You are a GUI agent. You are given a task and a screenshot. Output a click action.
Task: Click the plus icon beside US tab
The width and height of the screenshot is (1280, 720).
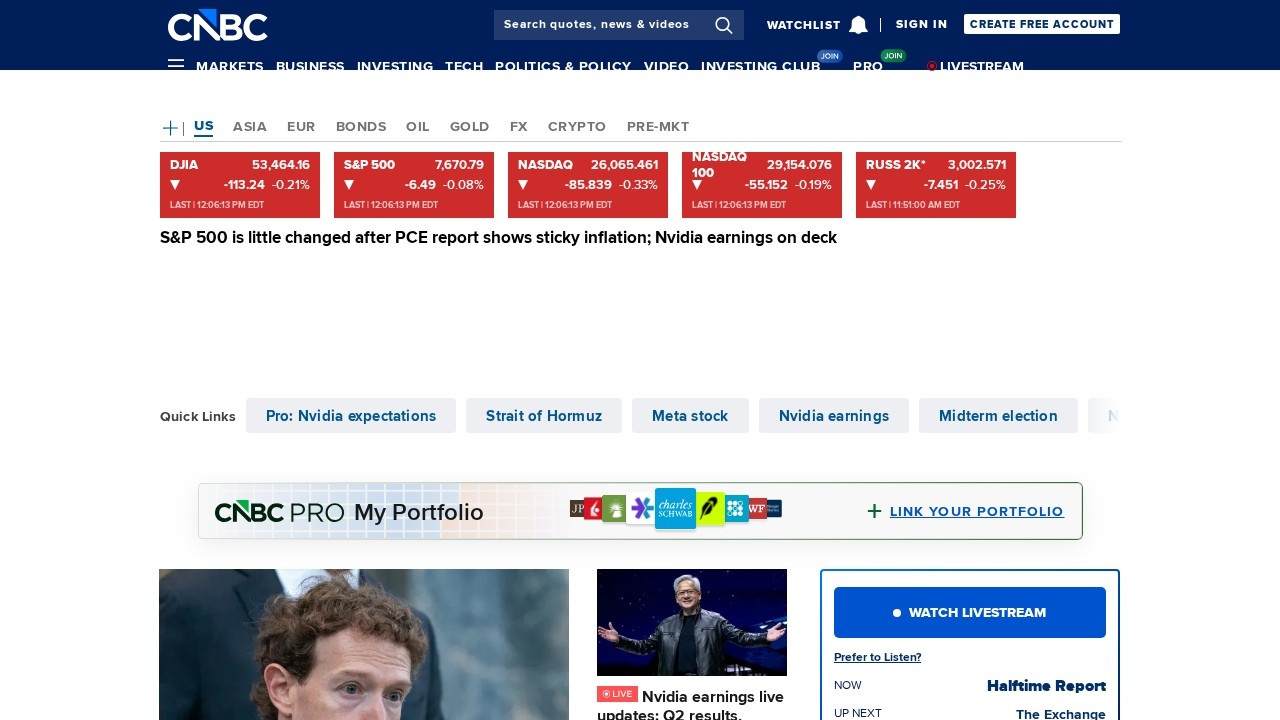click(x=170, y=128)
